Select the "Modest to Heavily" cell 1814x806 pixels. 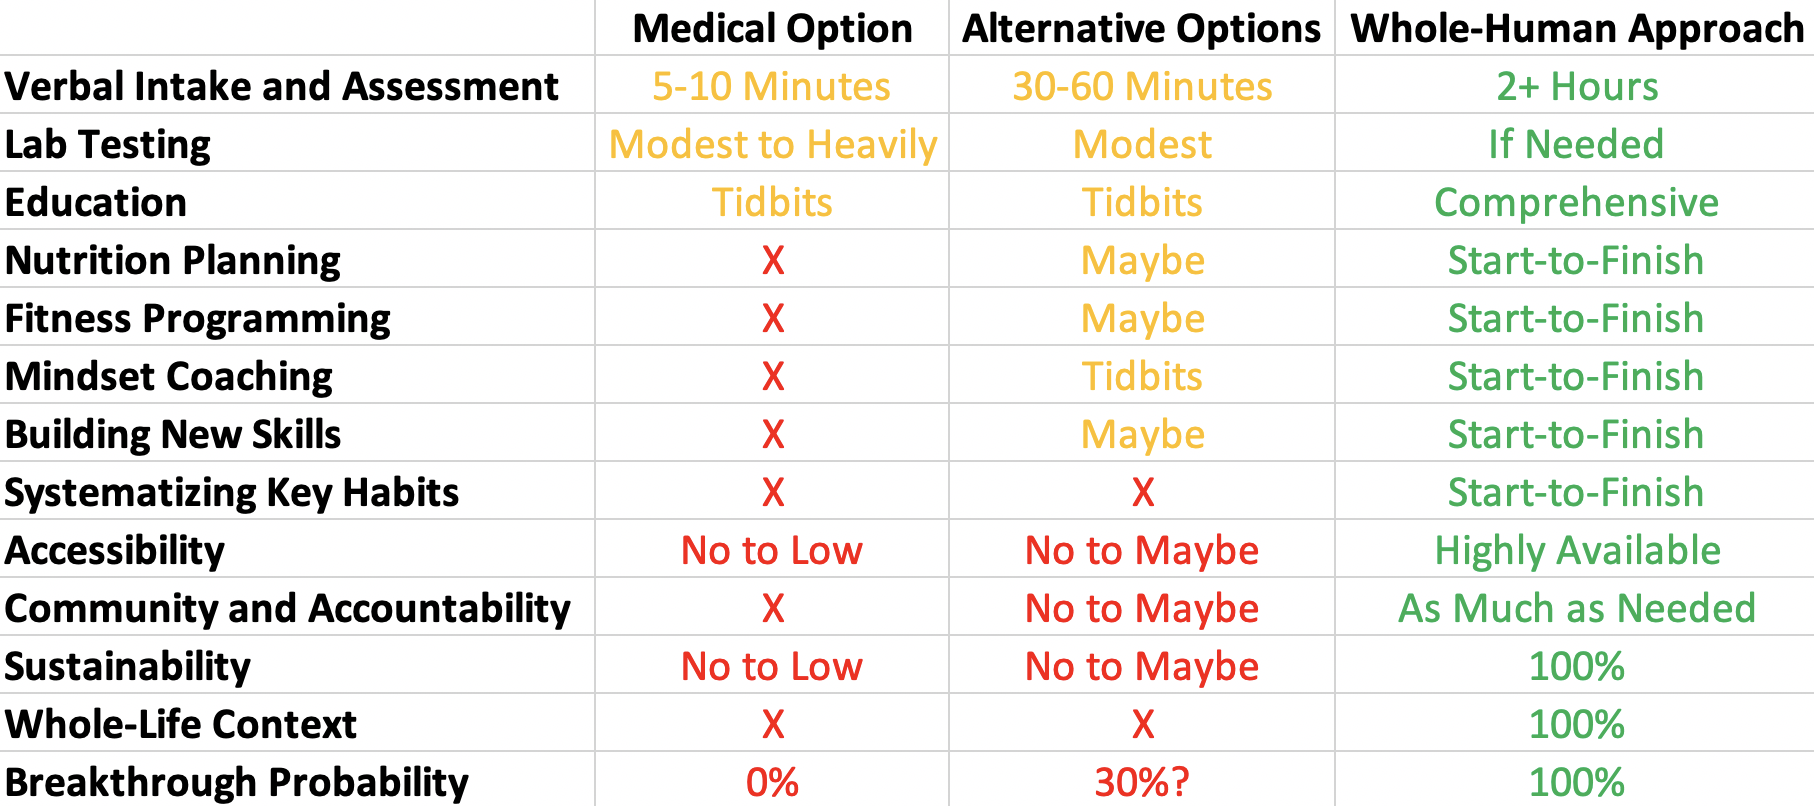[772, 144]
